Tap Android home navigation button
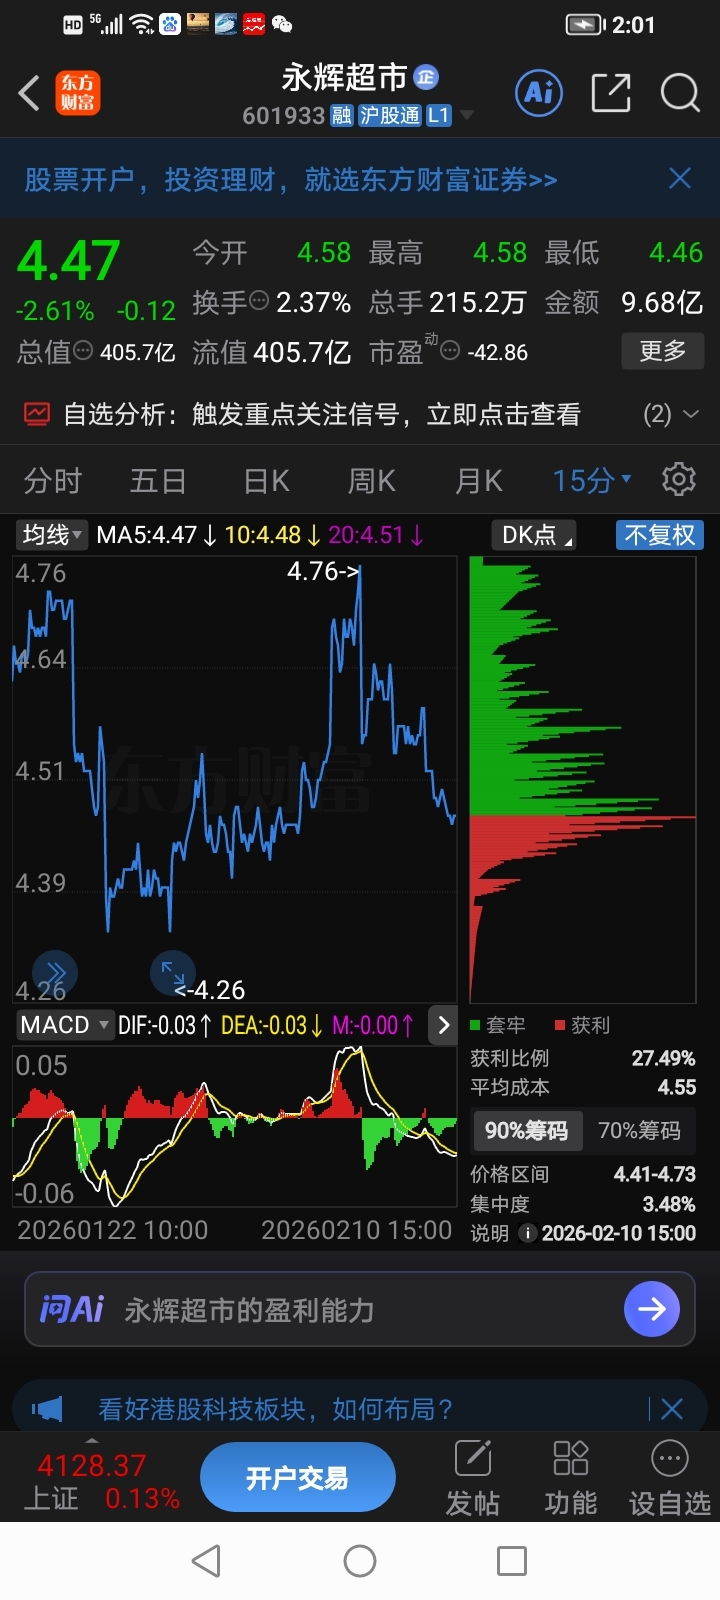Screen dimensions: 720x1600 pos(360,1561)
